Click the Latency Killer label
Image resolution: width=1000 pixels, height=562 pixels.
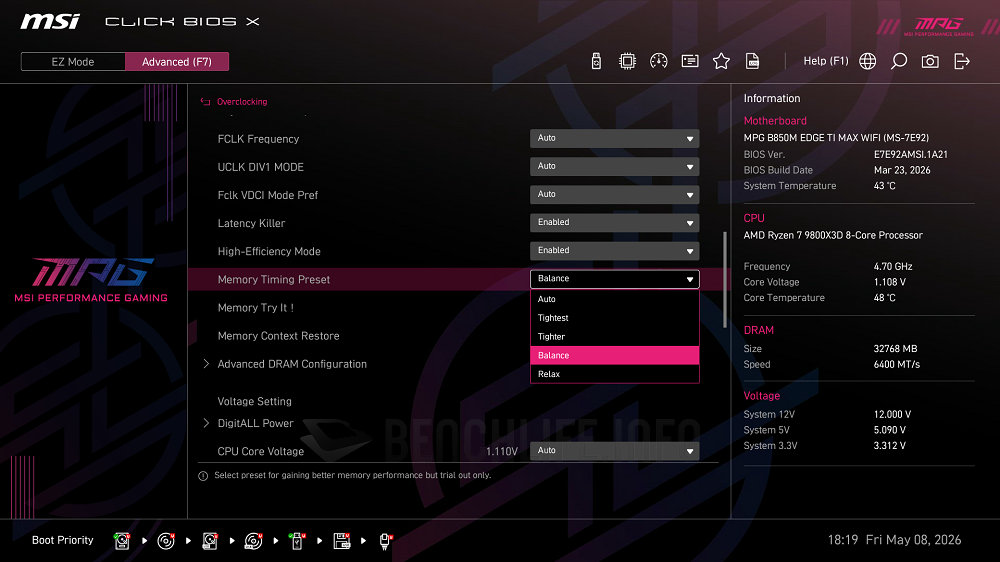click(251, 223)
